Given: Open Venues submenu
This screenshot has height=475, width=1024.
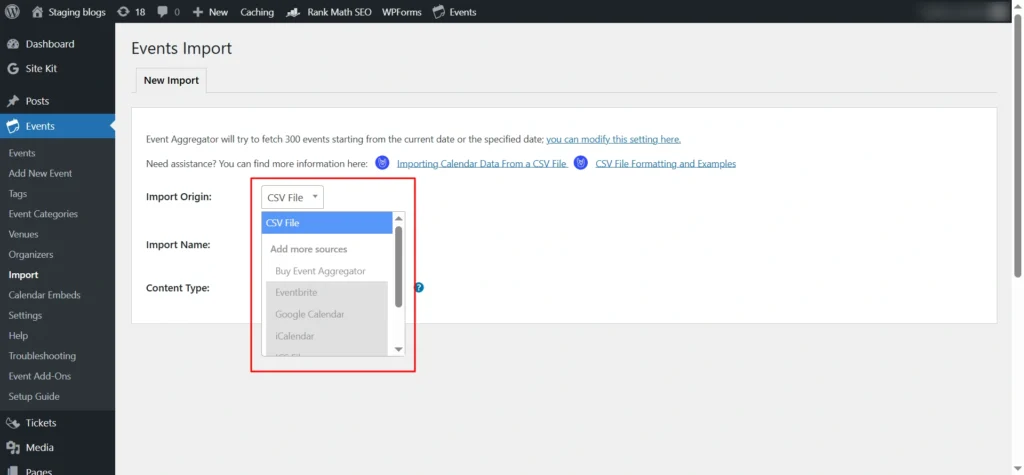Looking at the screenshot, I should [24, 235].
